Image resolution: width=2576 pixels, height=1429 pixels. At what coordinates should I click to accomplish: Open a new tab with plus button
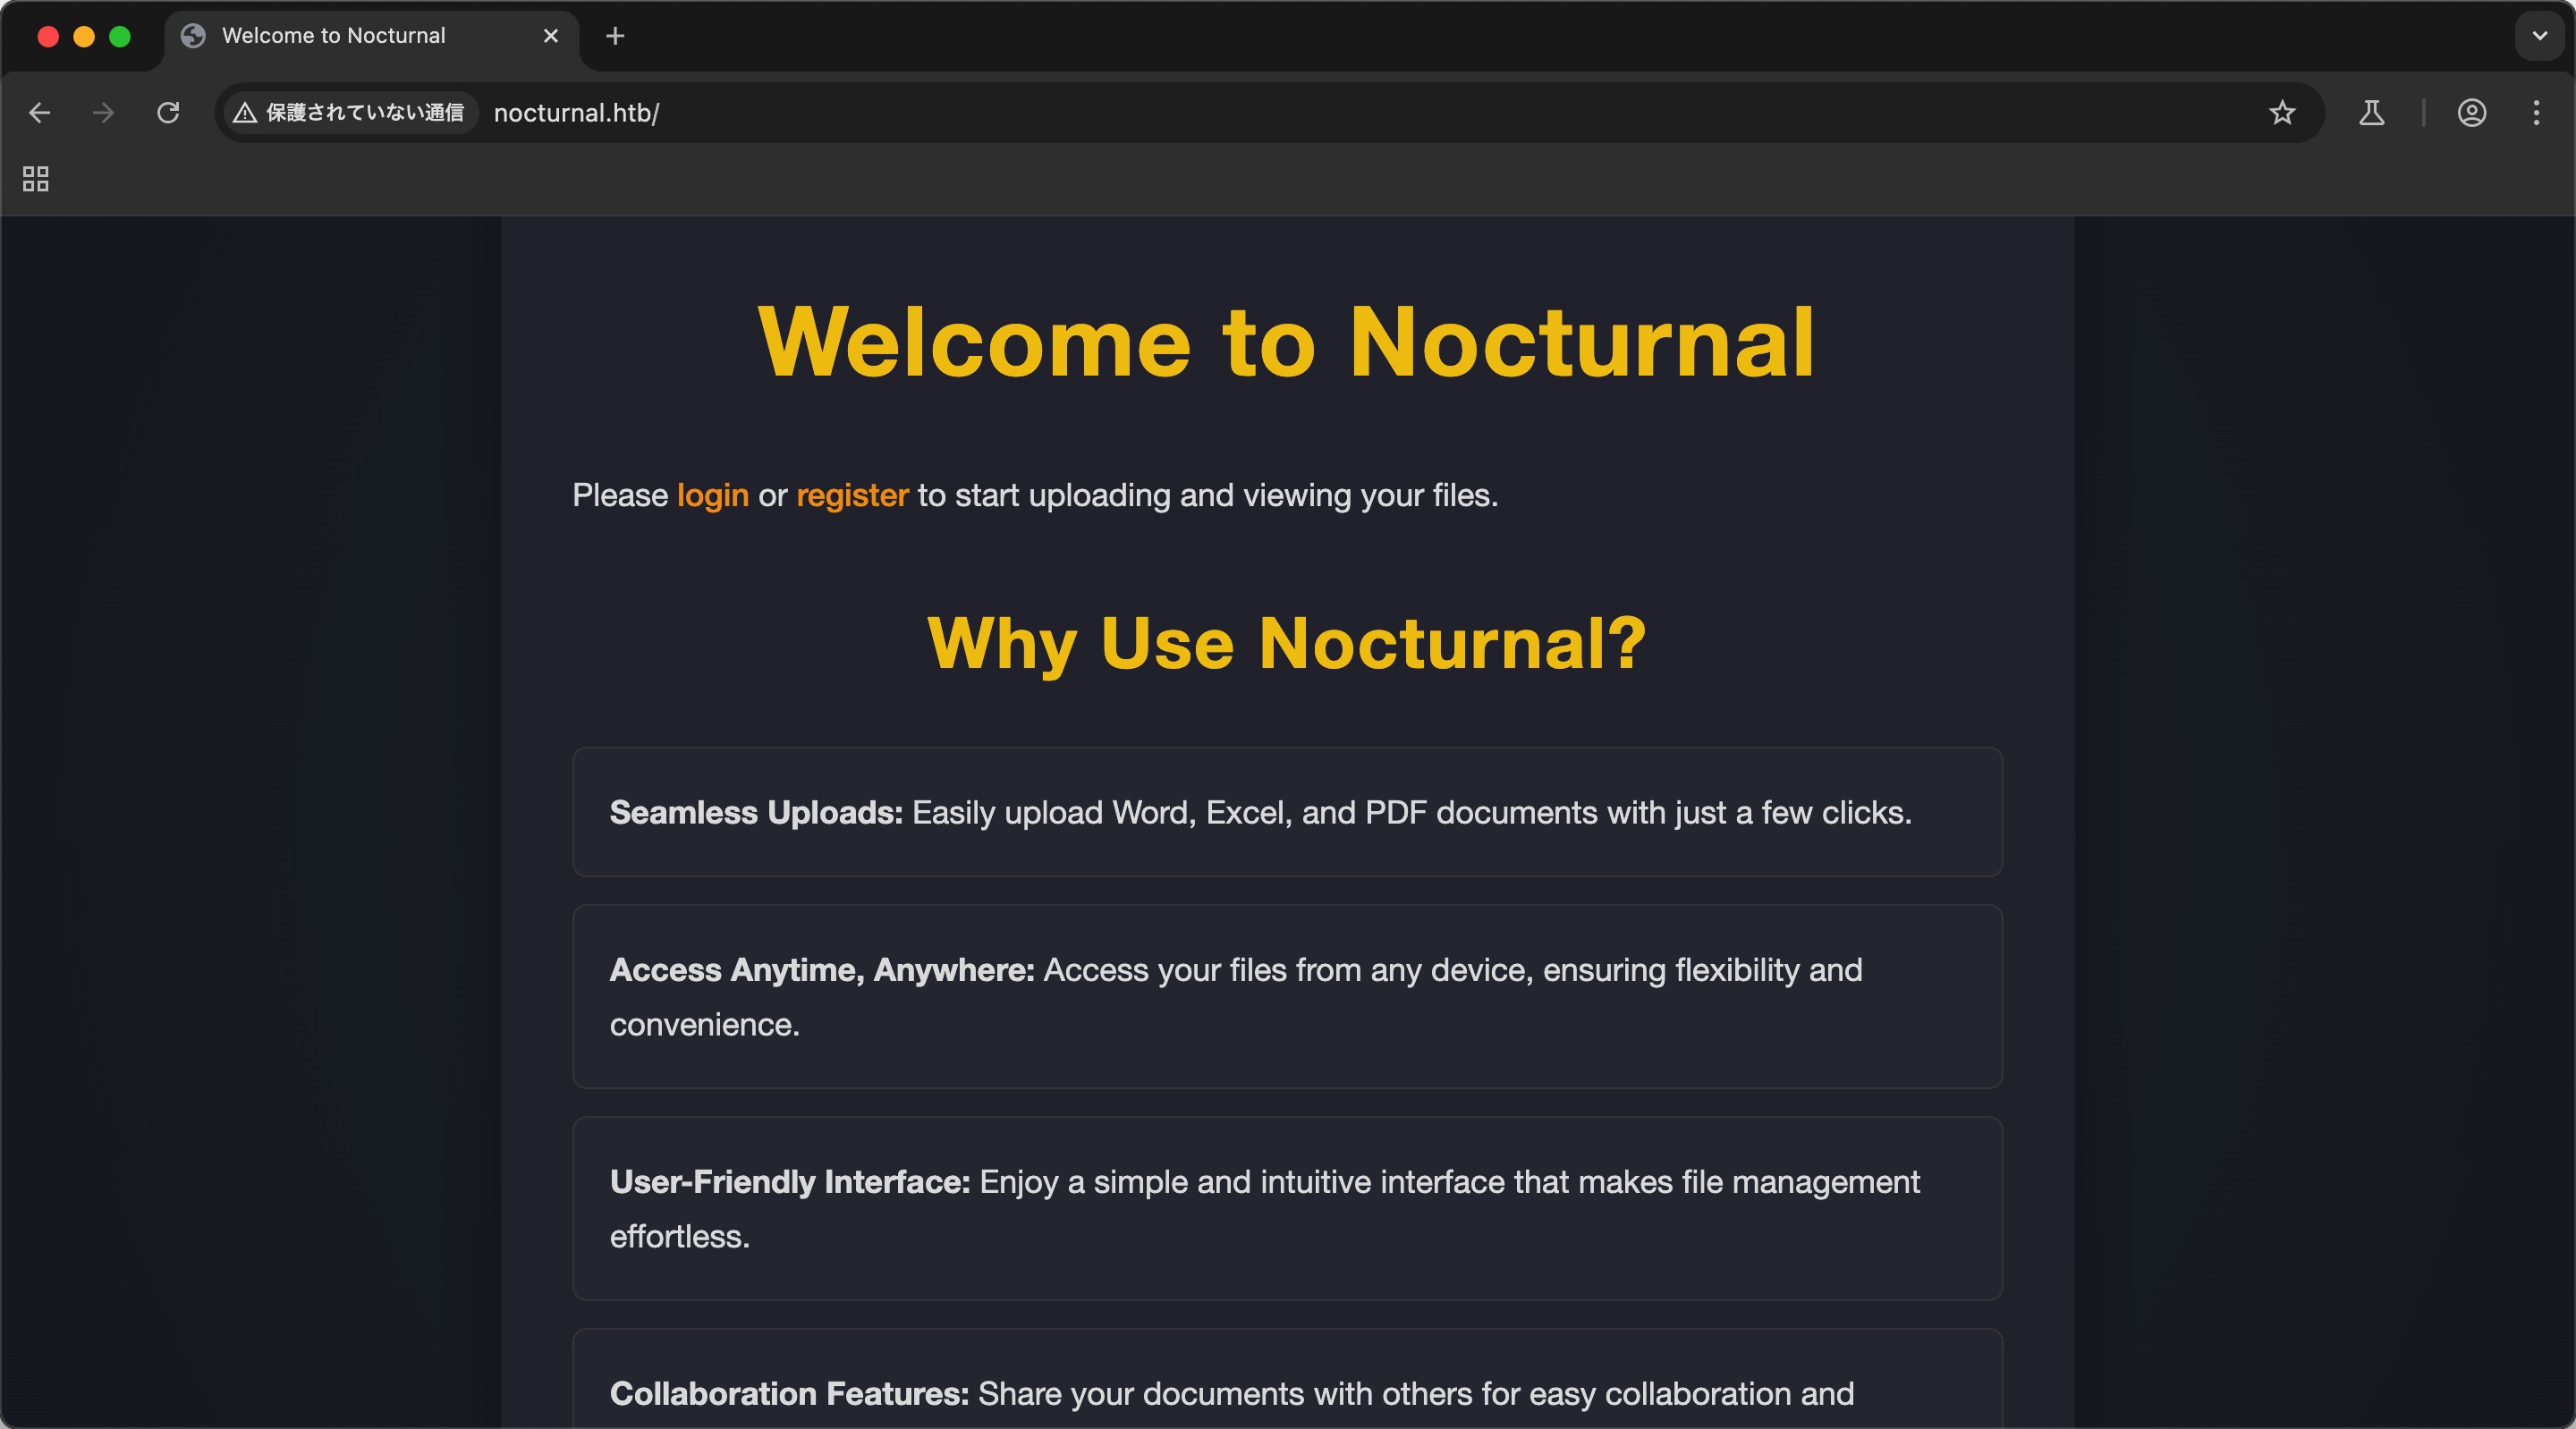(615, 36)
